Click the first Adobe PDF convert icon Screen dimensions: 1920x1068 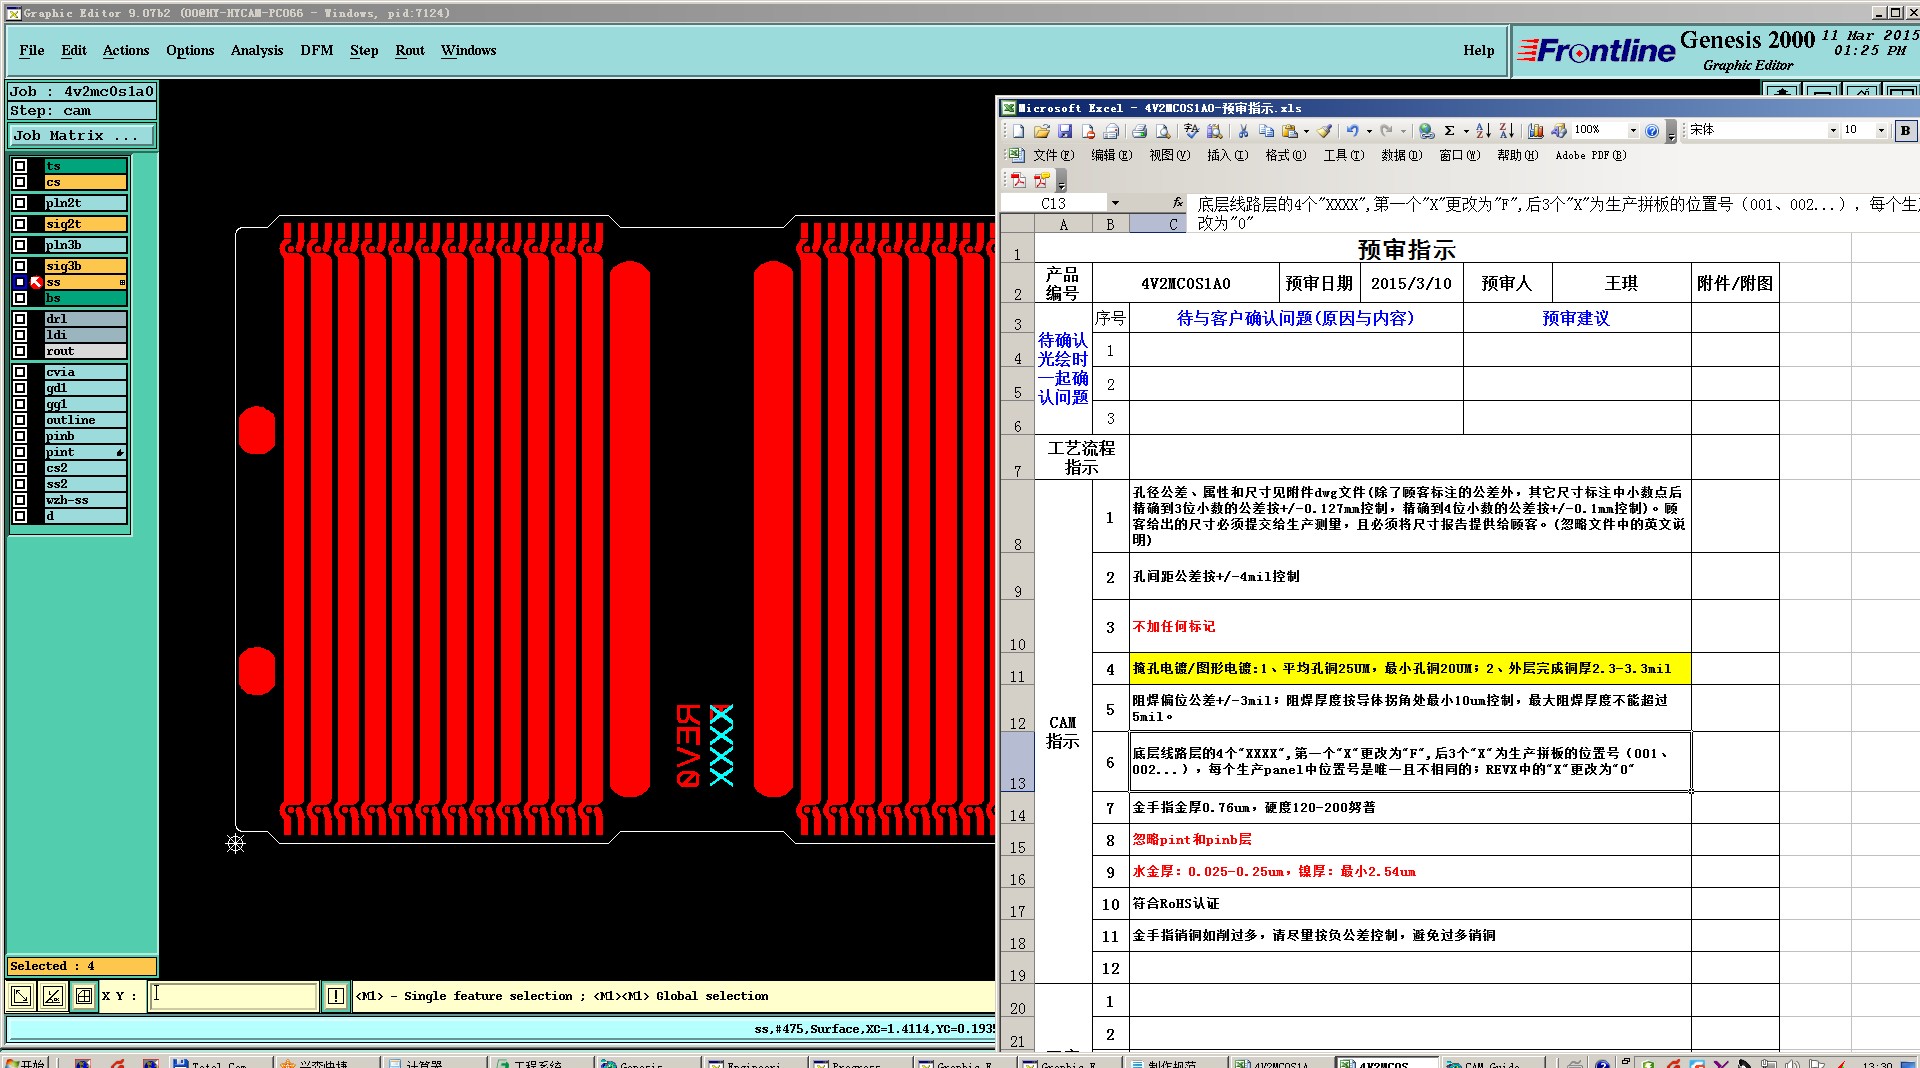pos(1018,180)
